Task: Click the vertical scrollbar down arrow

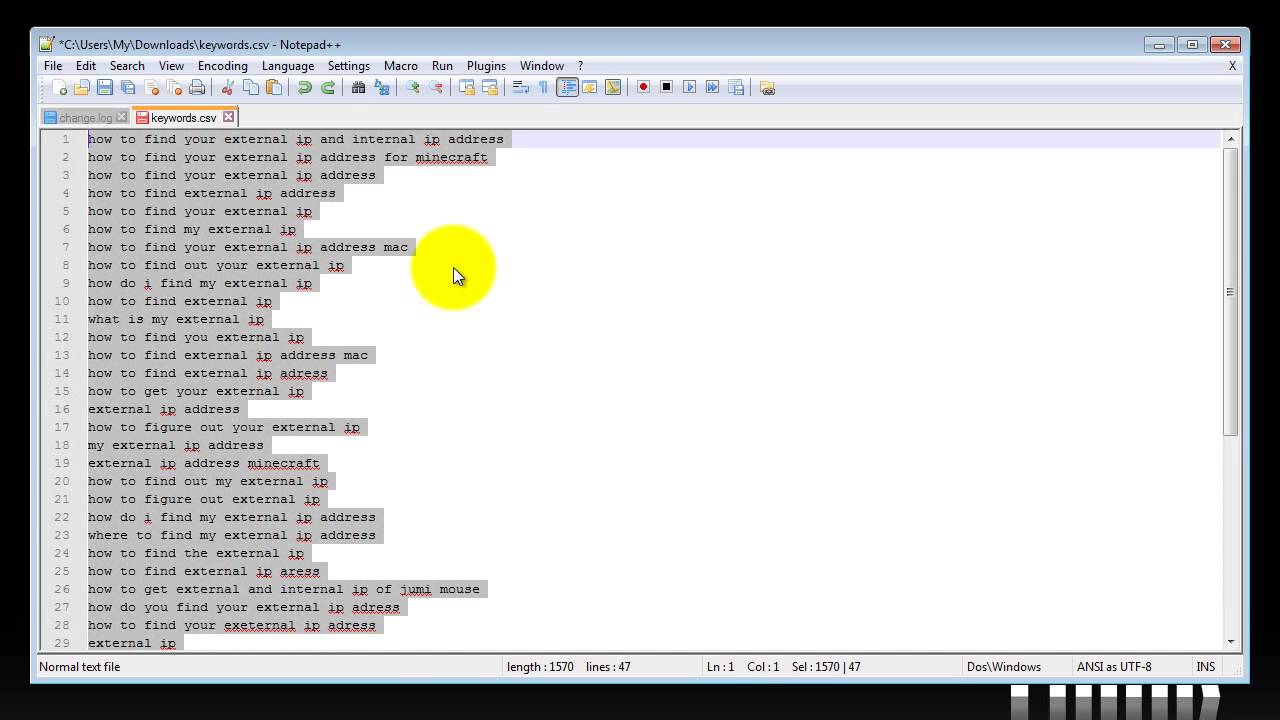Action: pyautogui.click(x=1231, y=641)
